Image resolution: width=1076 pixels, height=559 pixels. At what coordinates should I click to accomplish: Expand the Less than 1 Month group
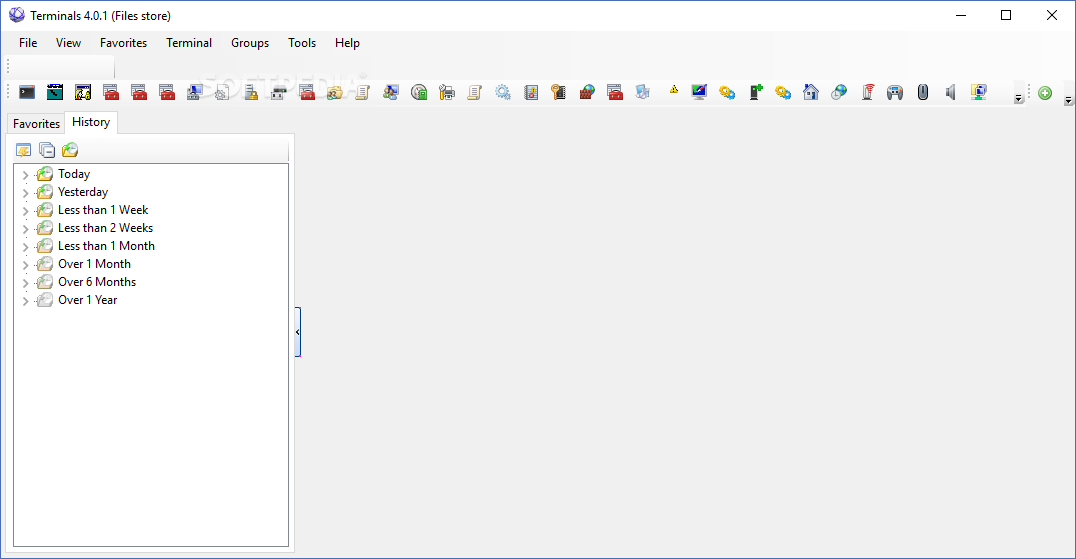coord(25,247)
